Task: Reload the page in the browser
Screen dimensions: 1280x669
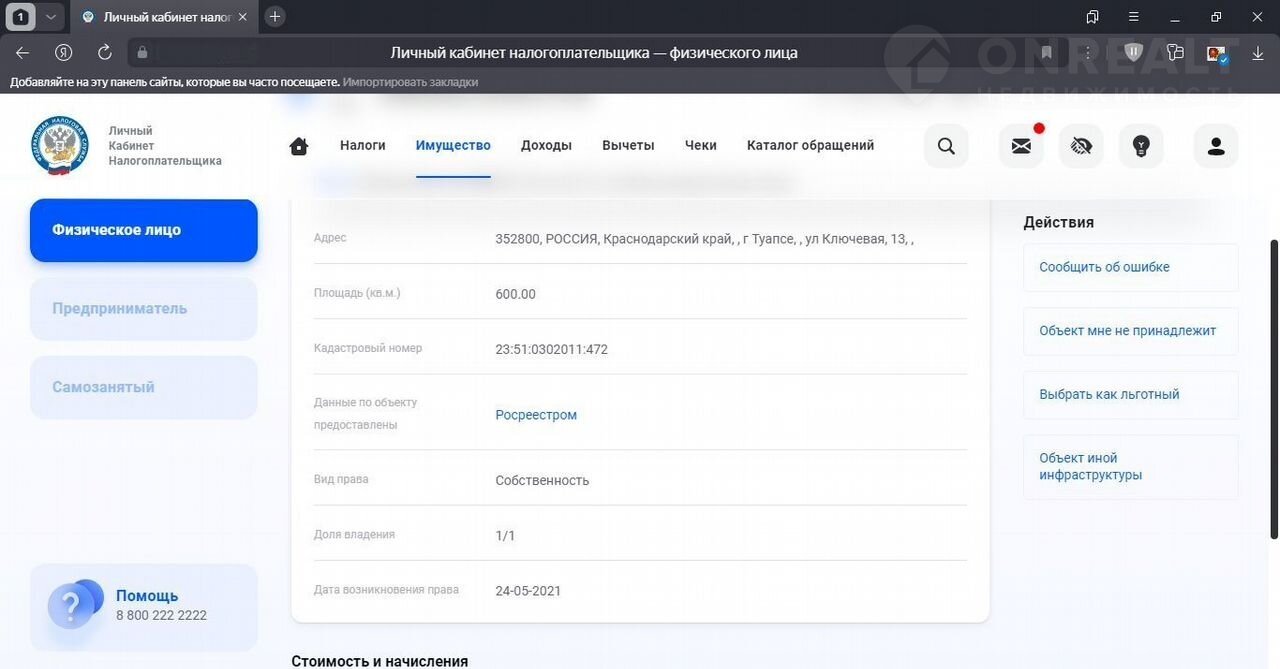Action: click(x=105, y=53)
